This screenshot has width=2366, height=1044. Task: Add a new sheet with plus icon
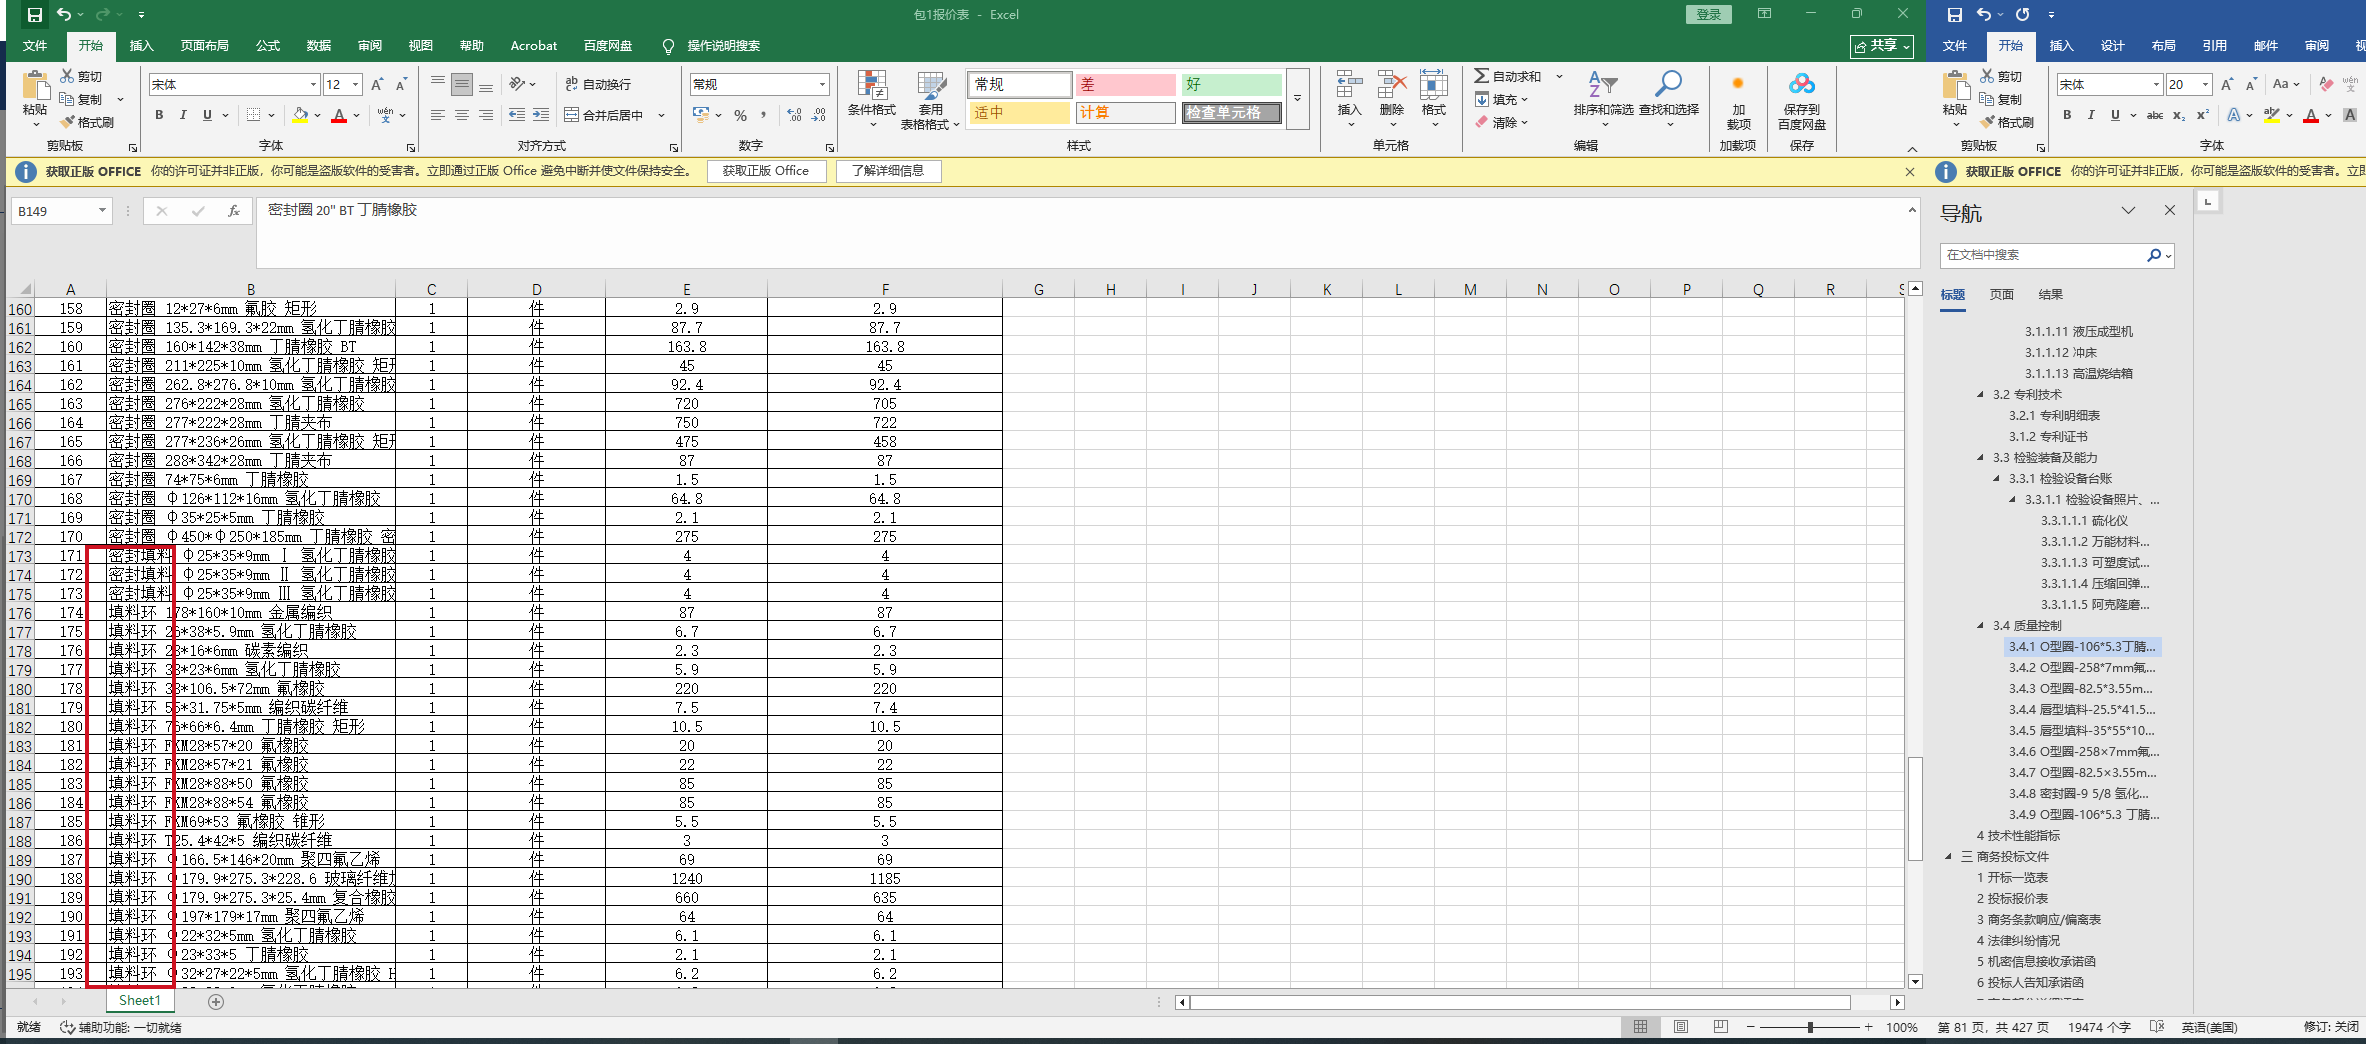[215, 1001]
